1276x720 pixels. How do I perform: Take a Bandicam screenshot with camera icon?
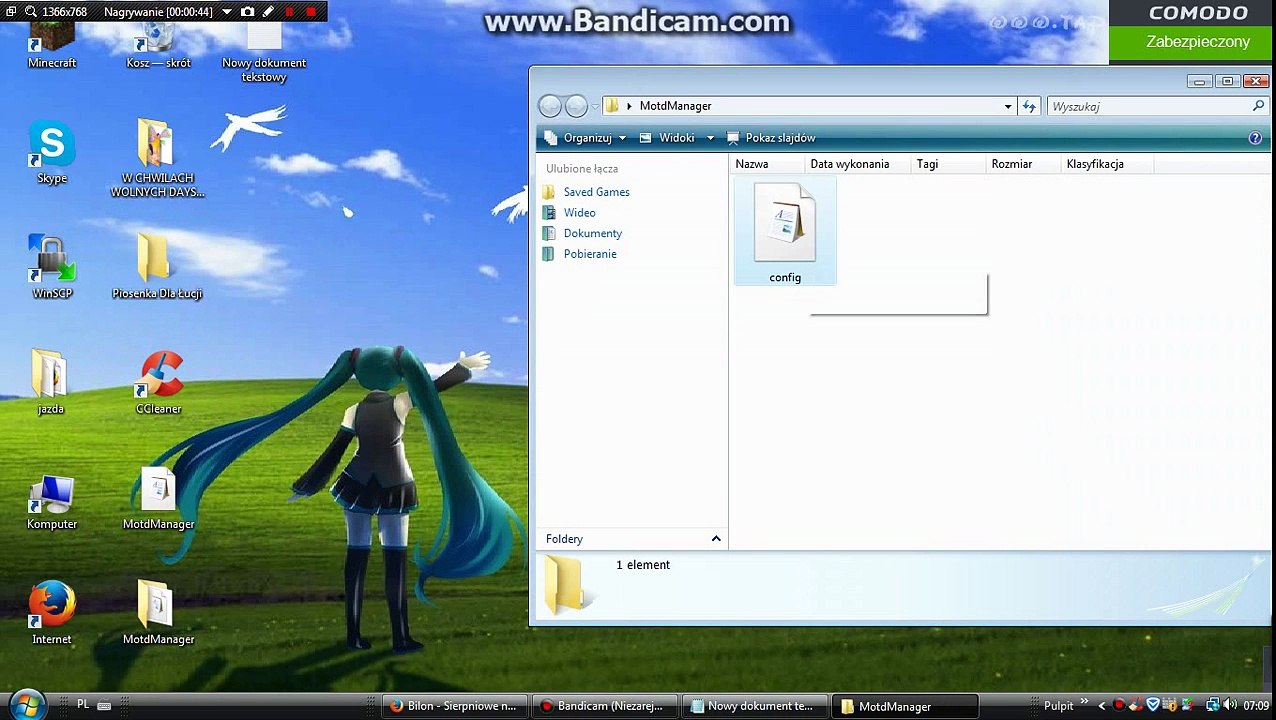pos(248,11)
